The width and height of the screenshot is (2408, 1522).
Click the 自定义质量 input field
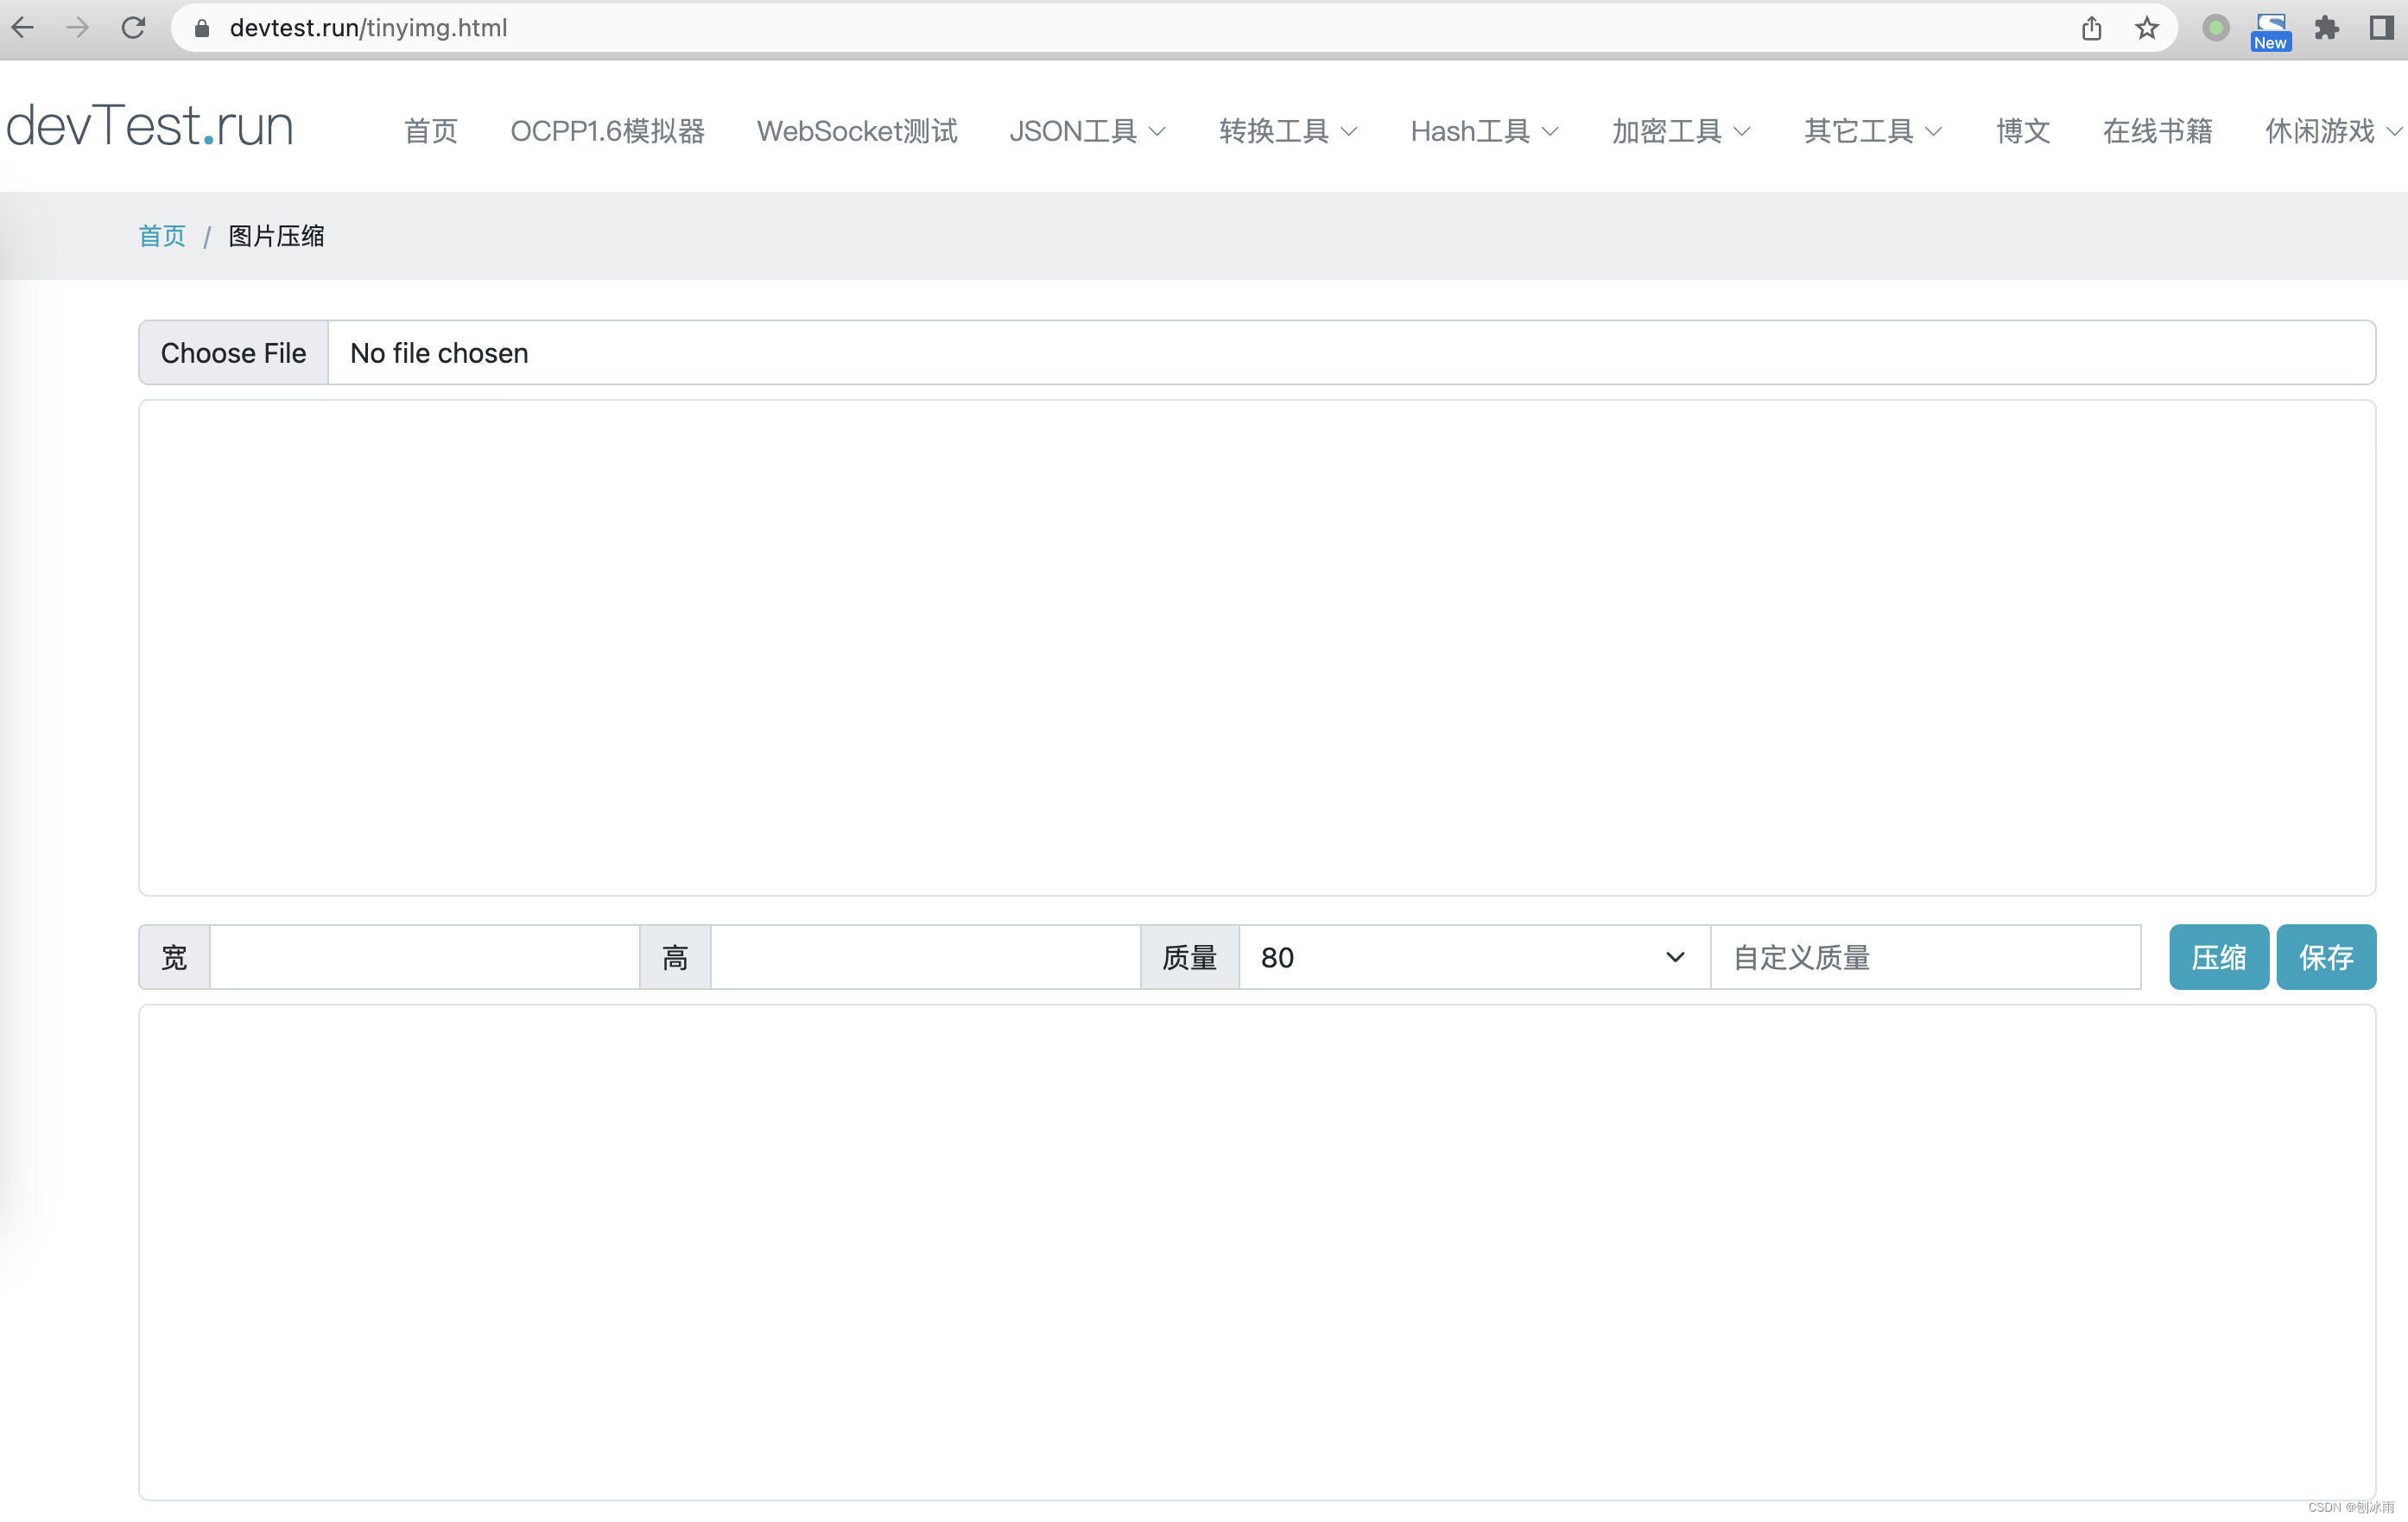pos(1925,957)
